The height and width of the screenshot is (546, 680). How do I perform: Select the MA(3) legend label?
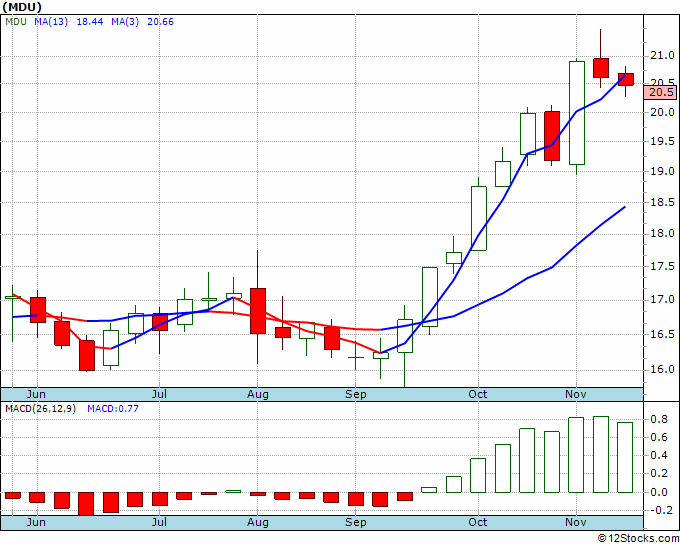click(x=125, y=22)
